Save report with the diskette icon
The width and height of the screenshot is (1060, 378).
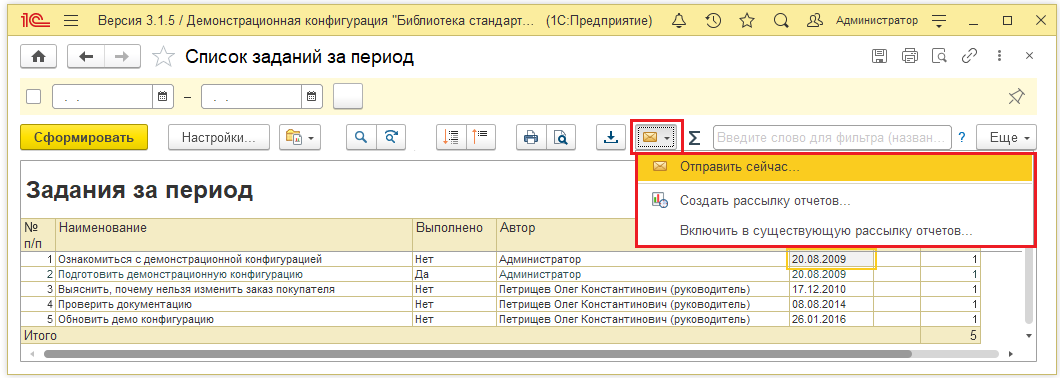[x=880, y=56]
